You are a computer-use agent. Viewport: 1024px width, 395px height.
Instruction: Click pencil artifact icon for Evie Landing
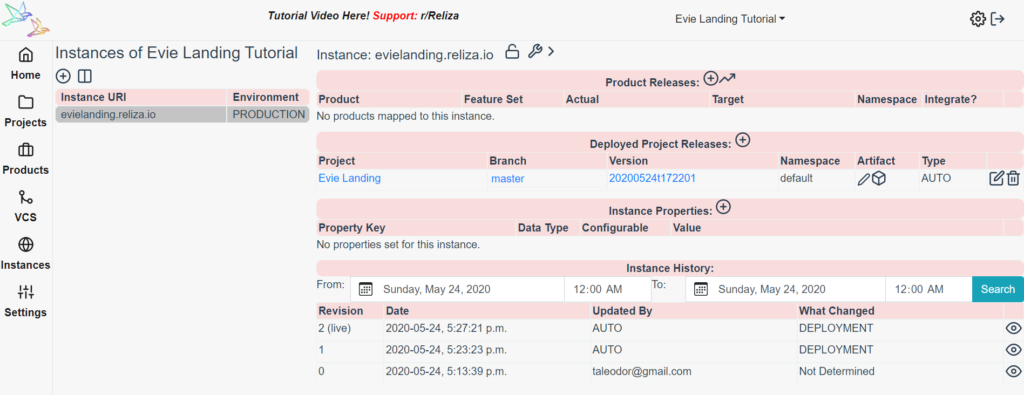click(x=864, y=178)
